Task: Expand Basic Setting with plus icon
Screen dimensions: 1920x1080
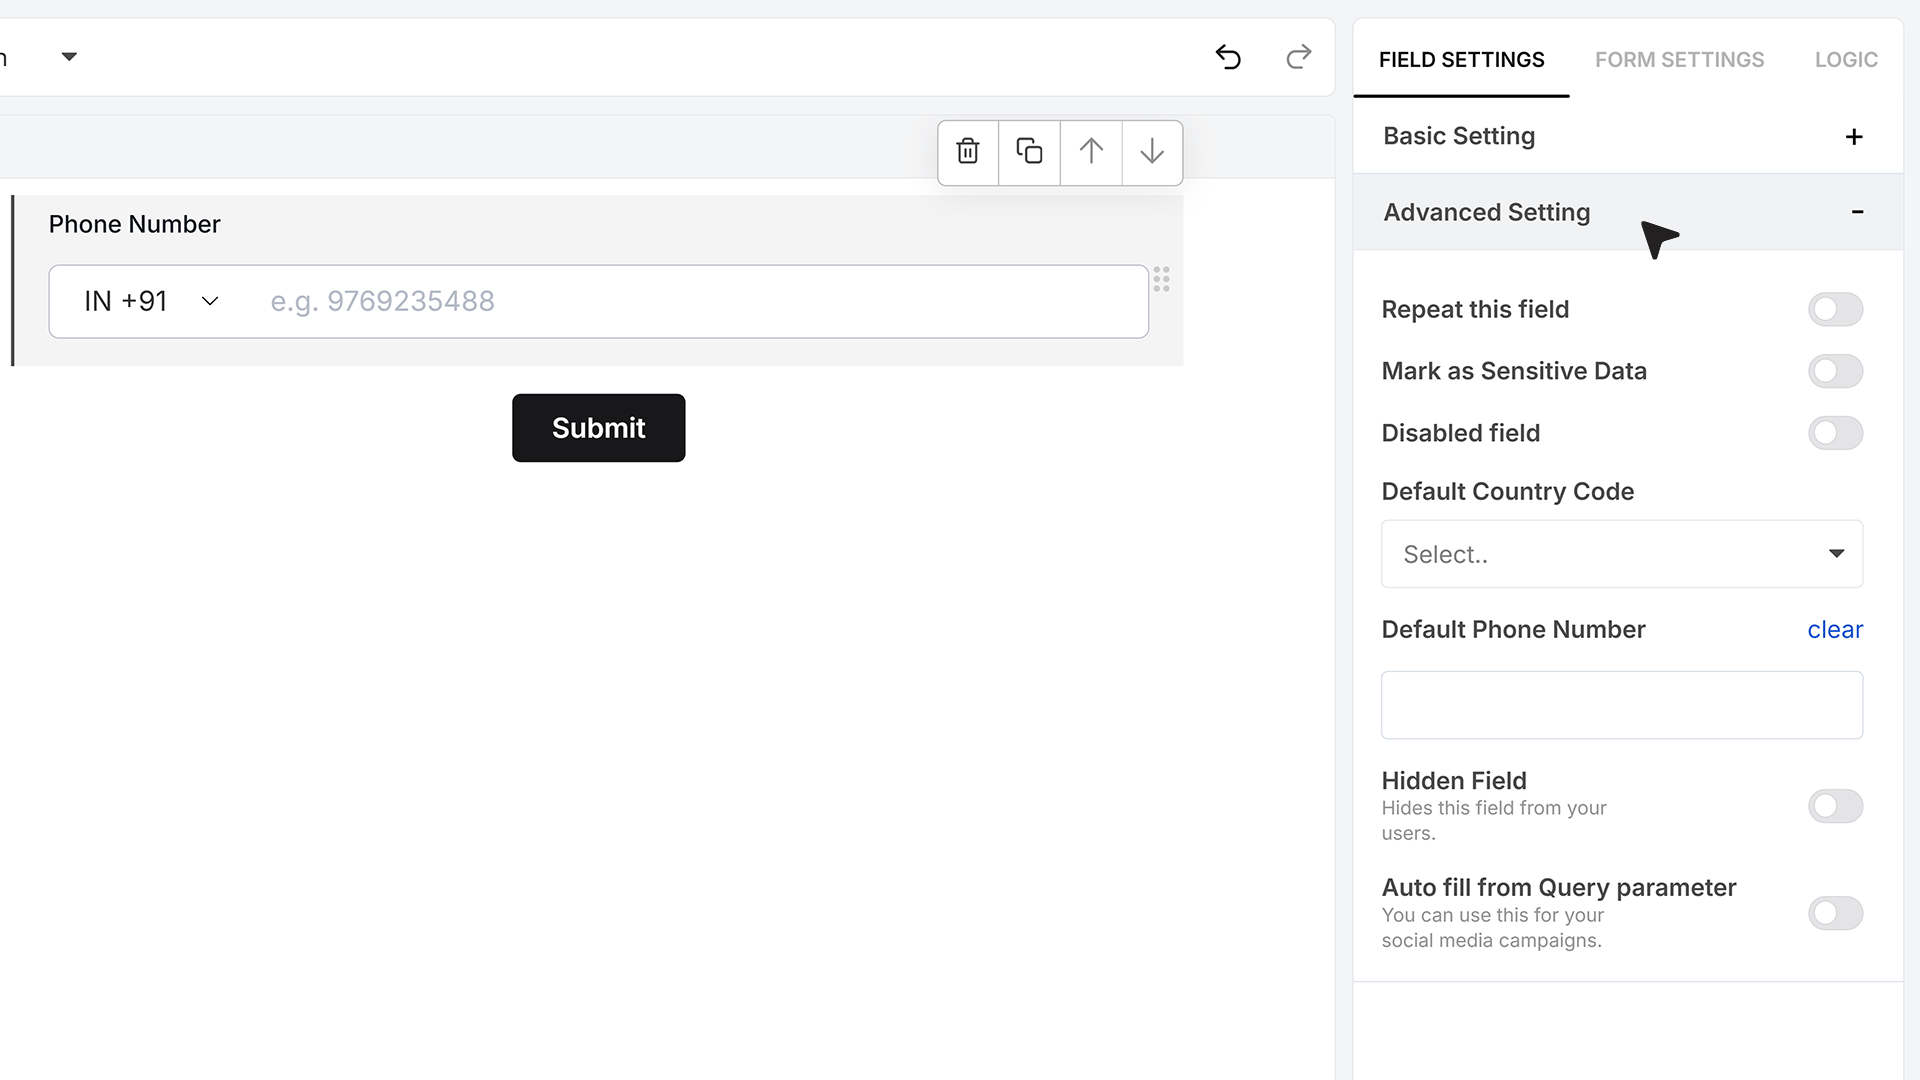Action: click(x=1854, y=137)
